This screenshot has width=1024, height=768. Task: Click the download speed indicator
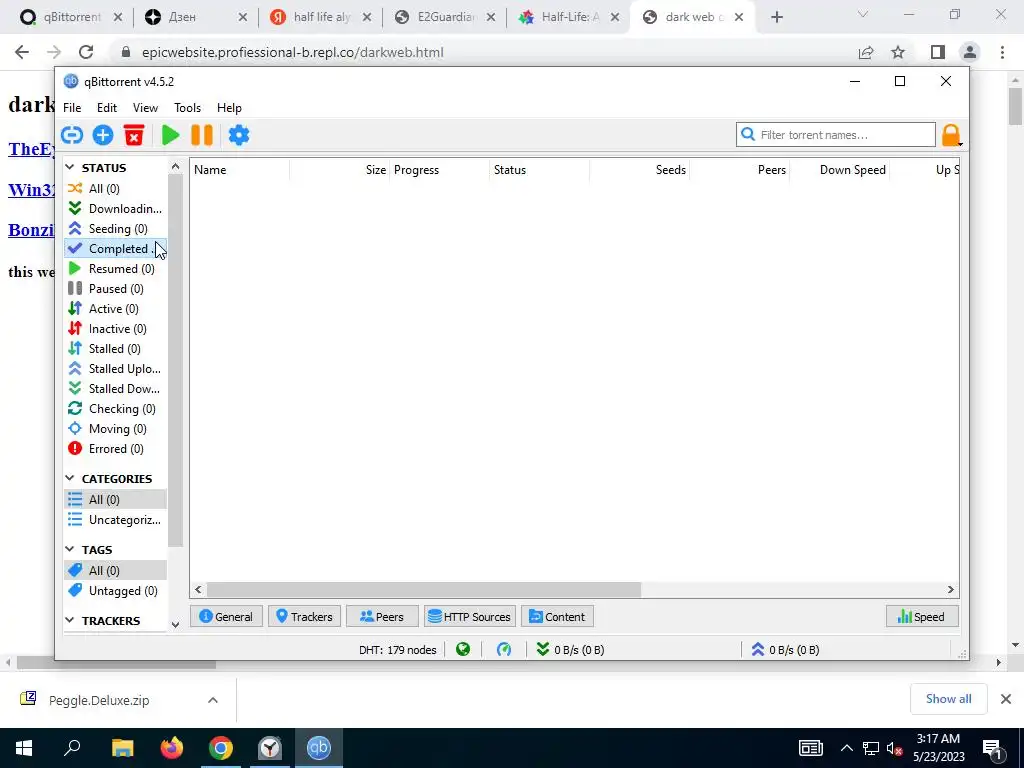[571, 650]
